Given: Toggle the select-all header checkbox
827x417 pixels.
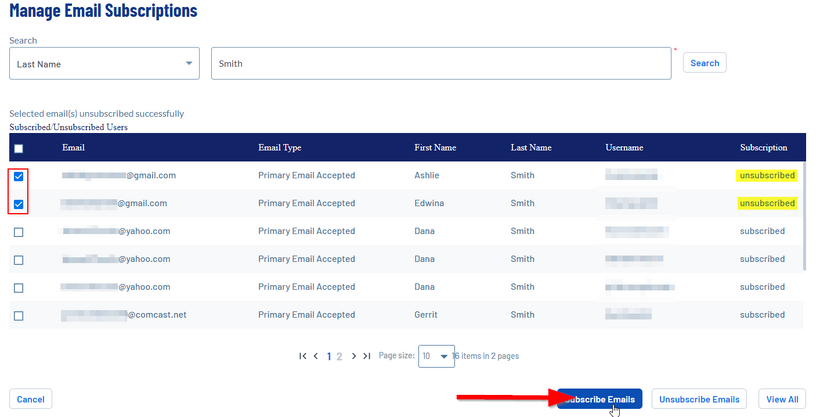Looking at the screenshot, I should [x=18, y=148].
